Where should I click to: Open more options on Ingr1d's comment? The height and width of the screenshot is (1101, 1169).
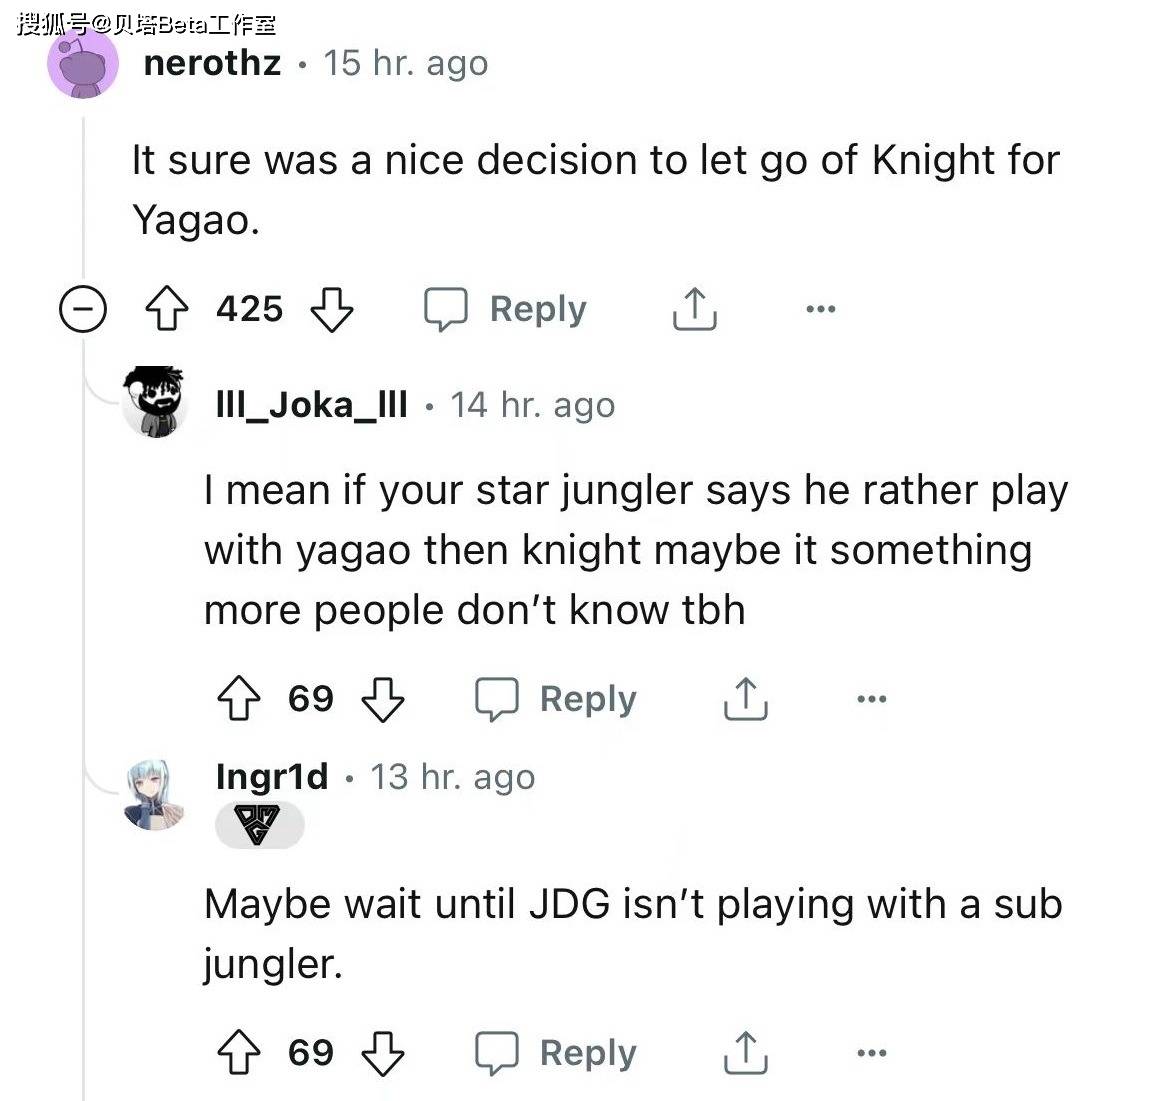pyautogui.click(x=871, y=1053)
